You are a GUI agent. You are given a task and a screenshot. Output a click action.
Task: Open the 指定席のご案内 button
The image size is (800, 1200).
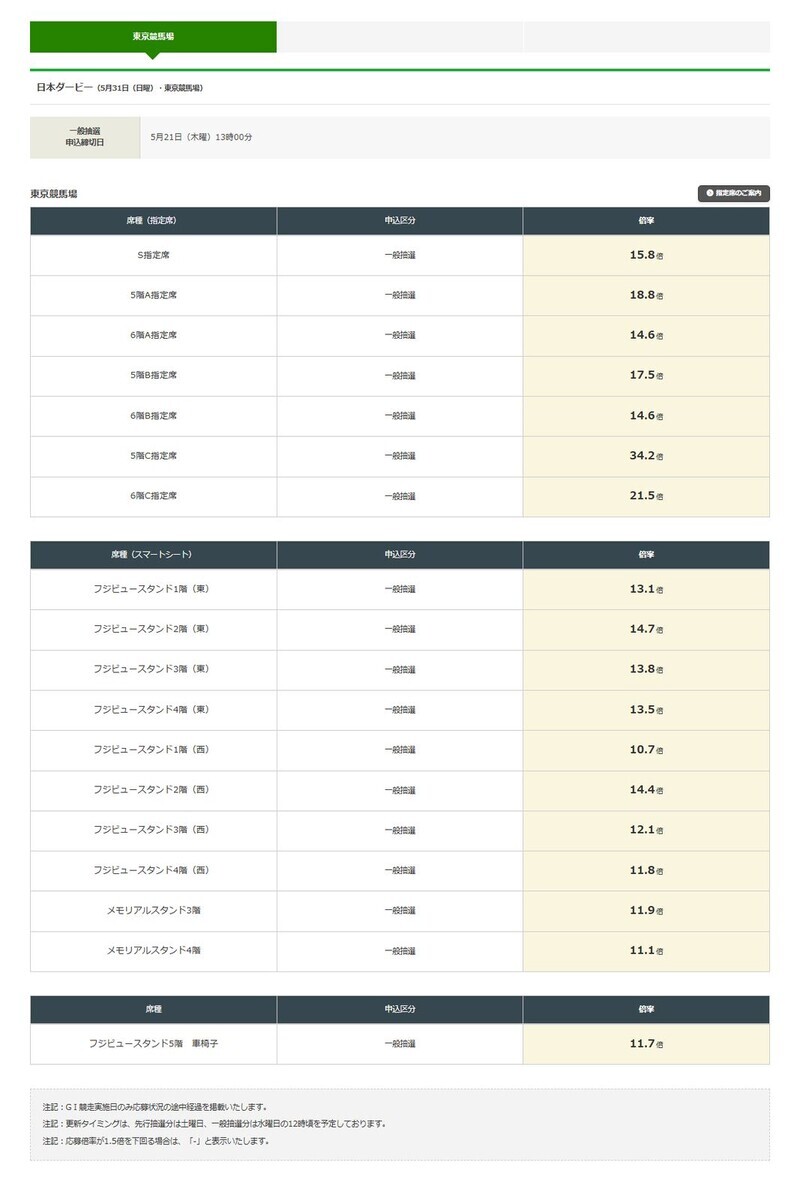734,193
